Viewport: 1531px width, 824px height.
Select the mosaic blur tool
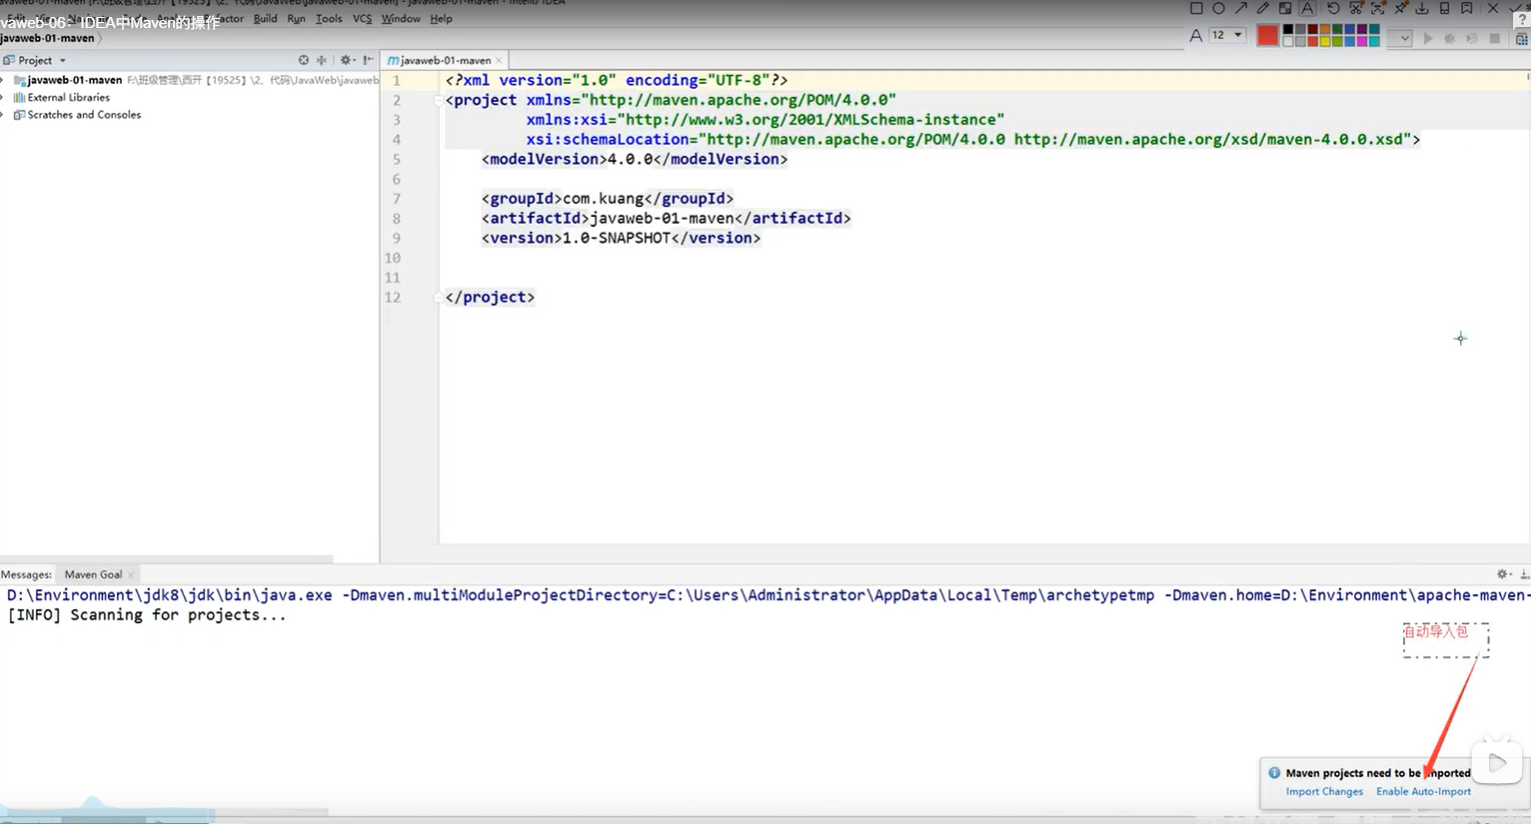tap(1285, 8)
